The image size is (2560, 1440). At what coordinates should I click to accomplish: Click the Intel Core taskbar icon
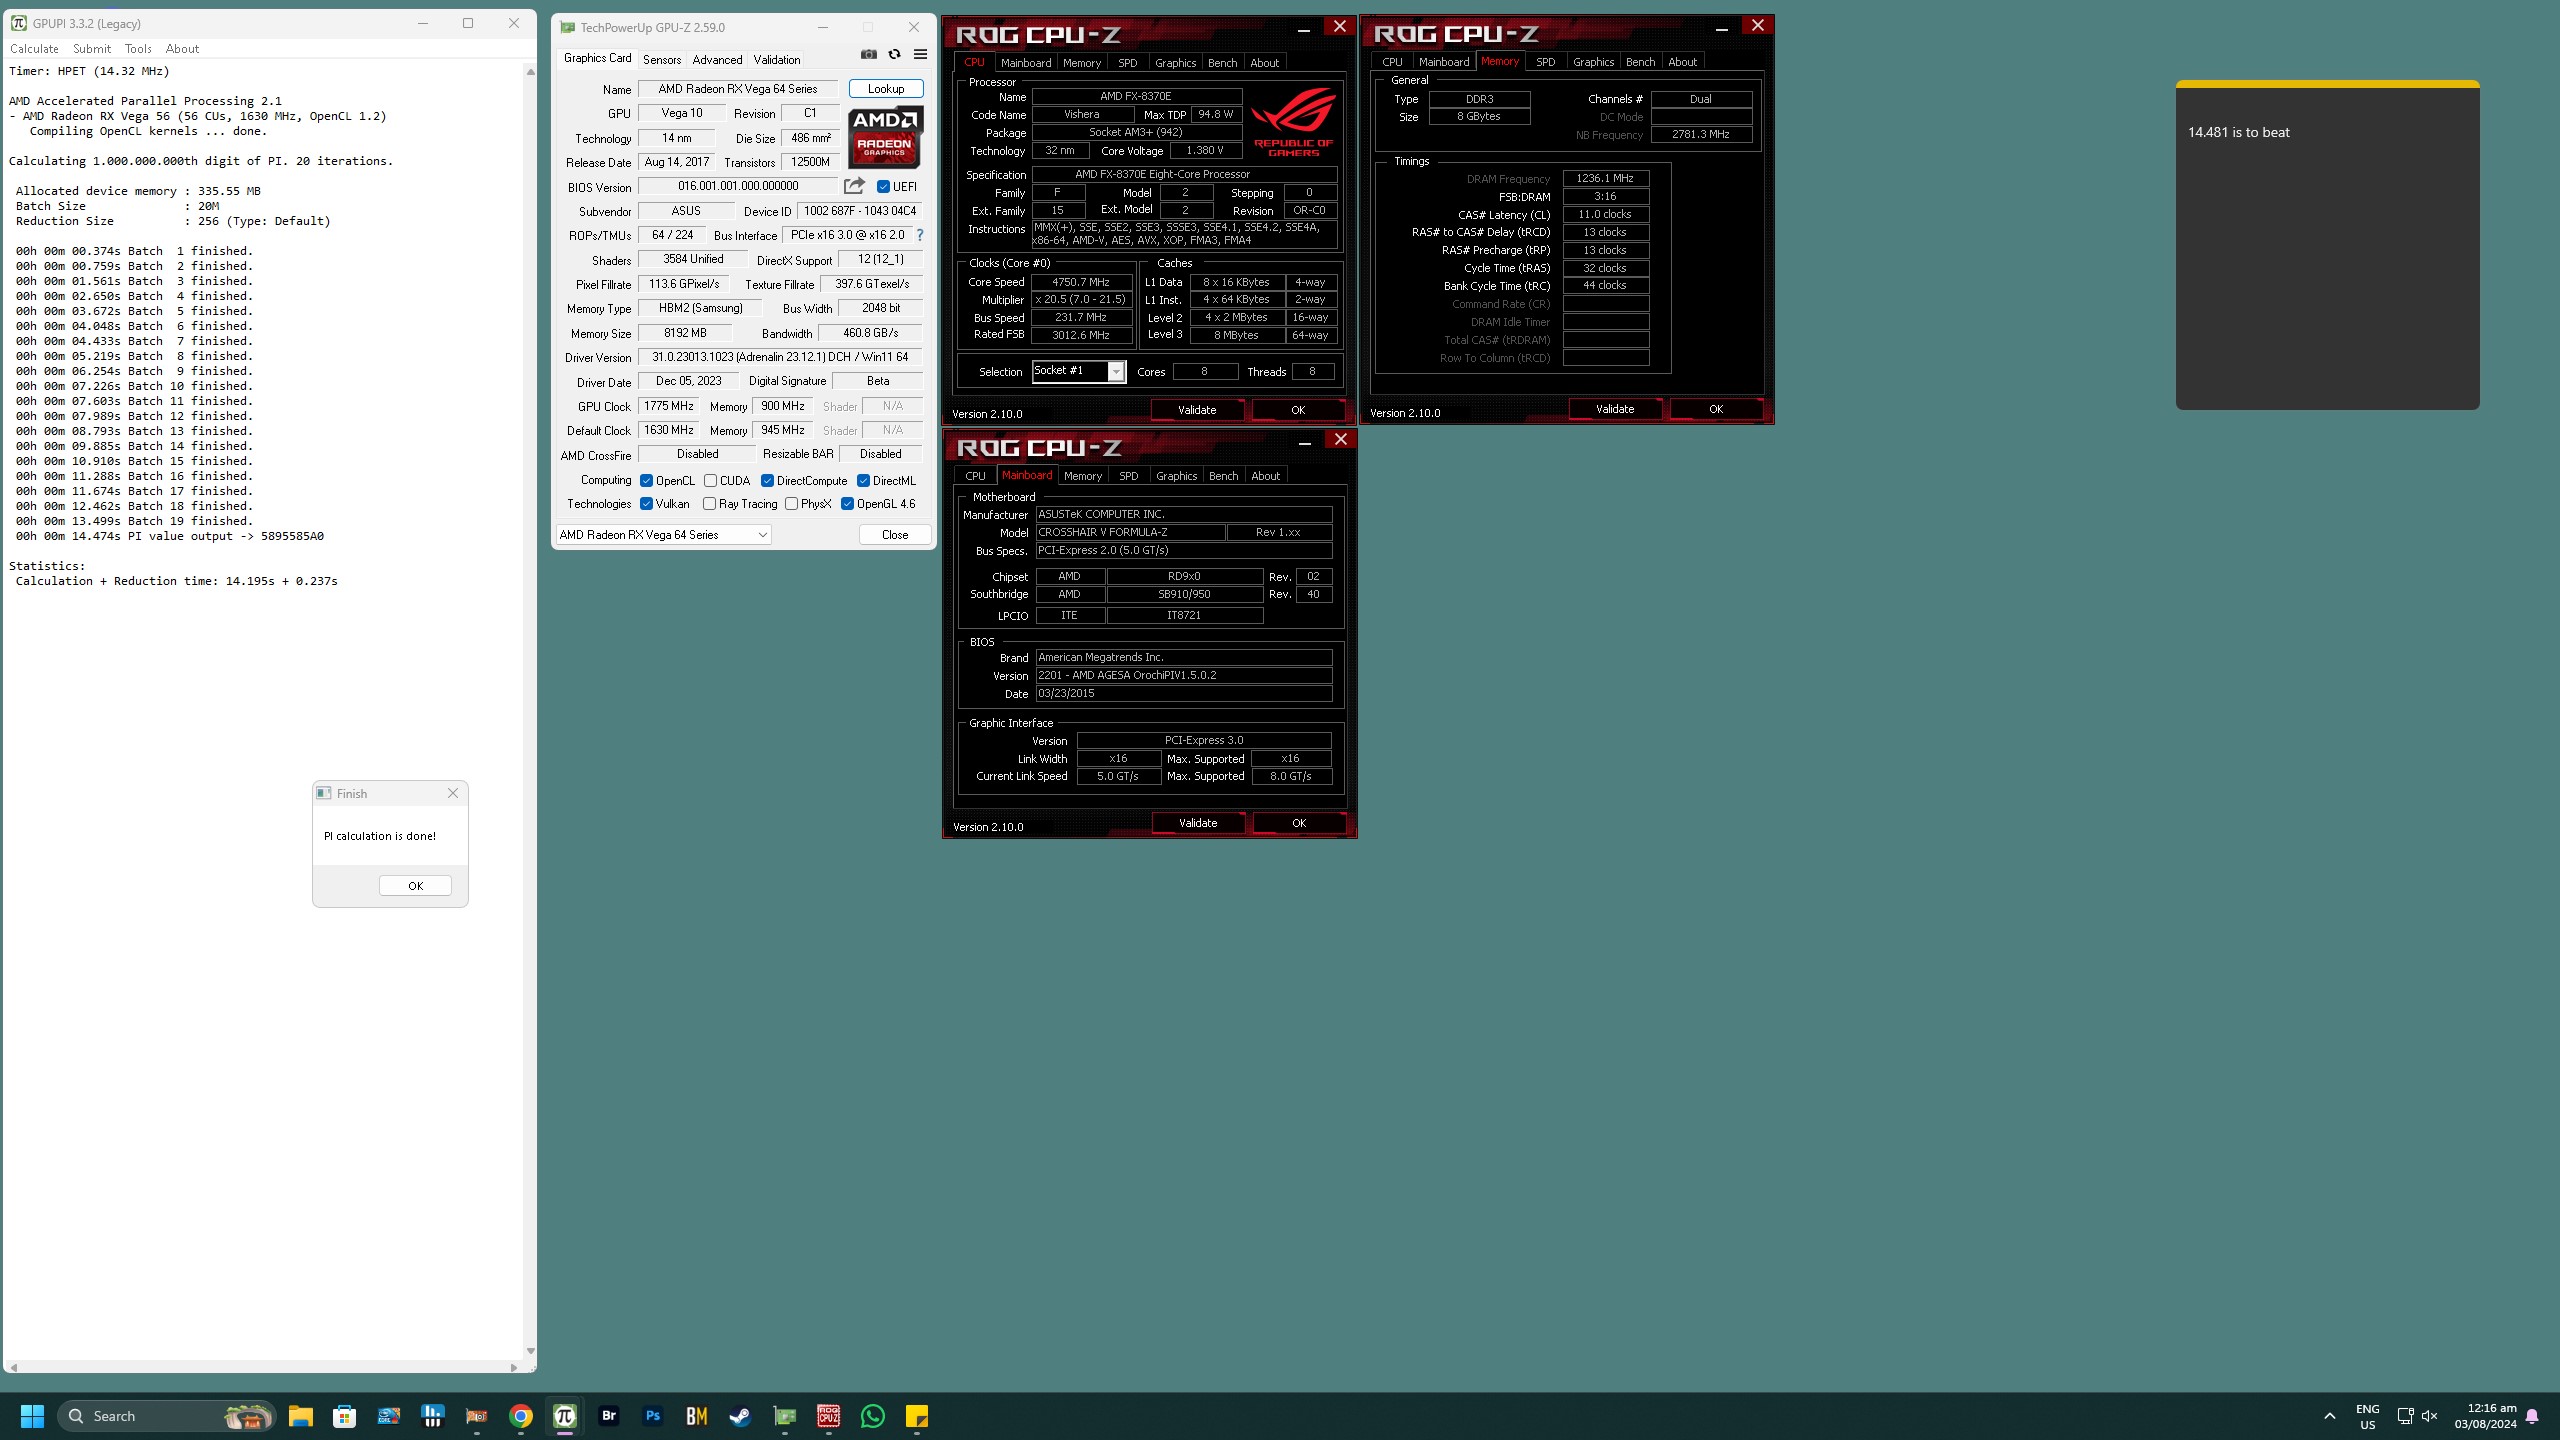point(389,1416)
